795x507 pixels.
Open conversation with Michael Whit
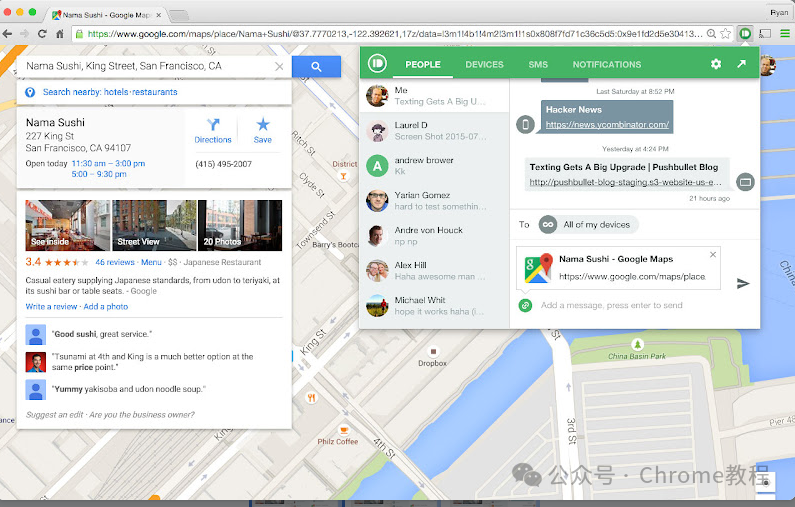[435, 306]
